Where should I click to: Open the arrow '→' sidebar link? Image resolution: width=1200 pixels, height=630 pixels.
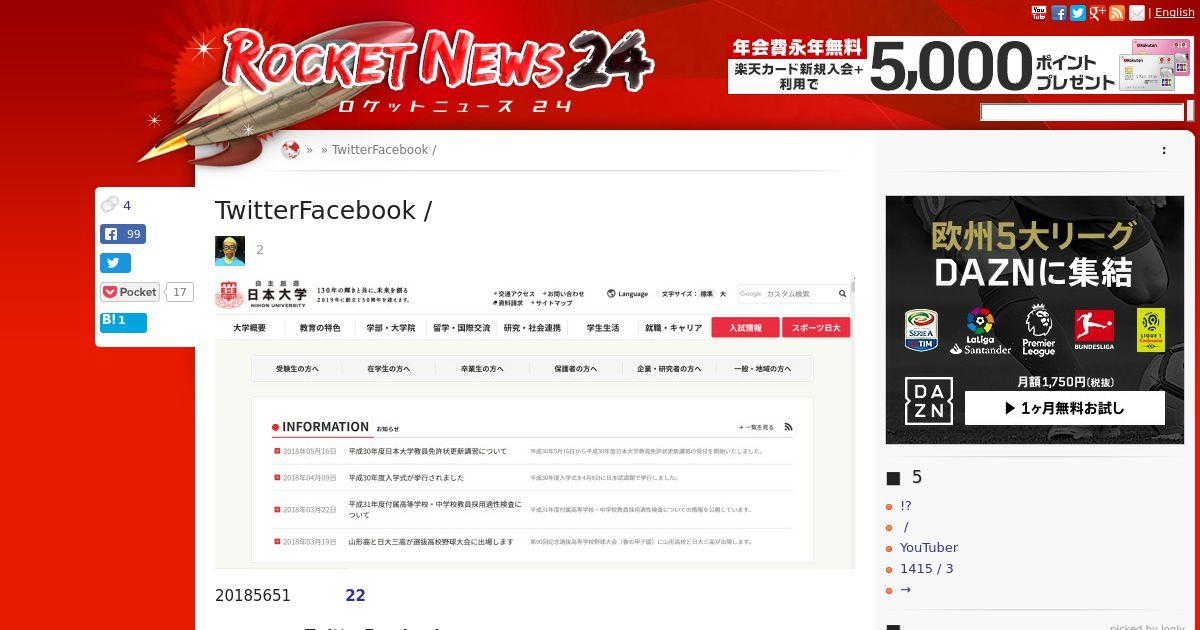coord(905,590)
